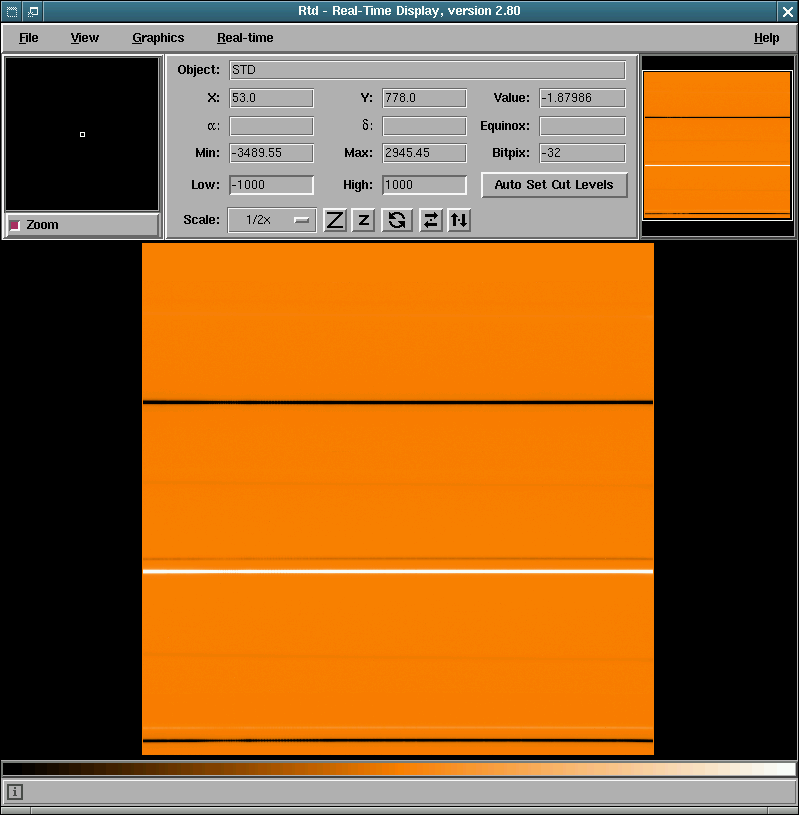Click the Rtd title bar text

[409, 11]
